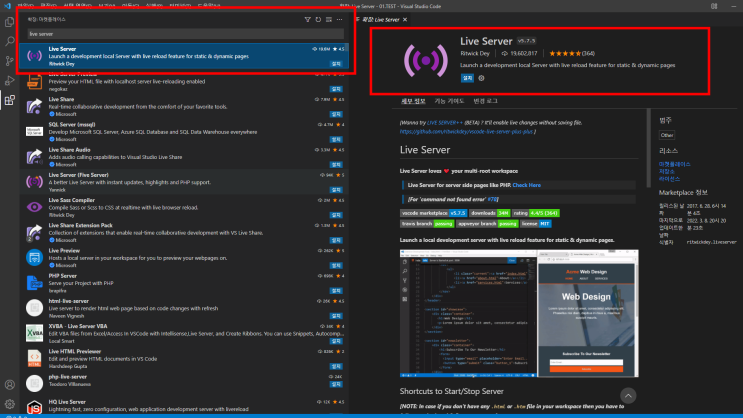743x418 pixels.
Task: Click the readme vertical scrollbar
Action: pos(649,148)
